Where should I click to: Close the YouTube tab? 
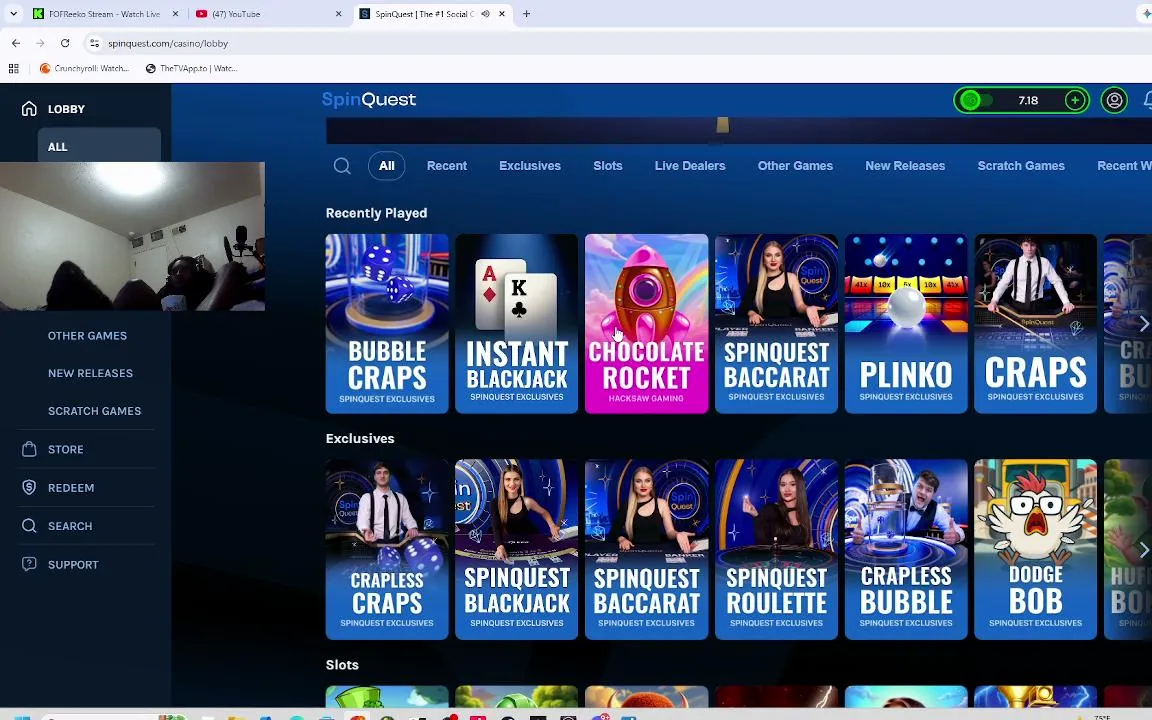pyautogui.click(x=338, y=14)
